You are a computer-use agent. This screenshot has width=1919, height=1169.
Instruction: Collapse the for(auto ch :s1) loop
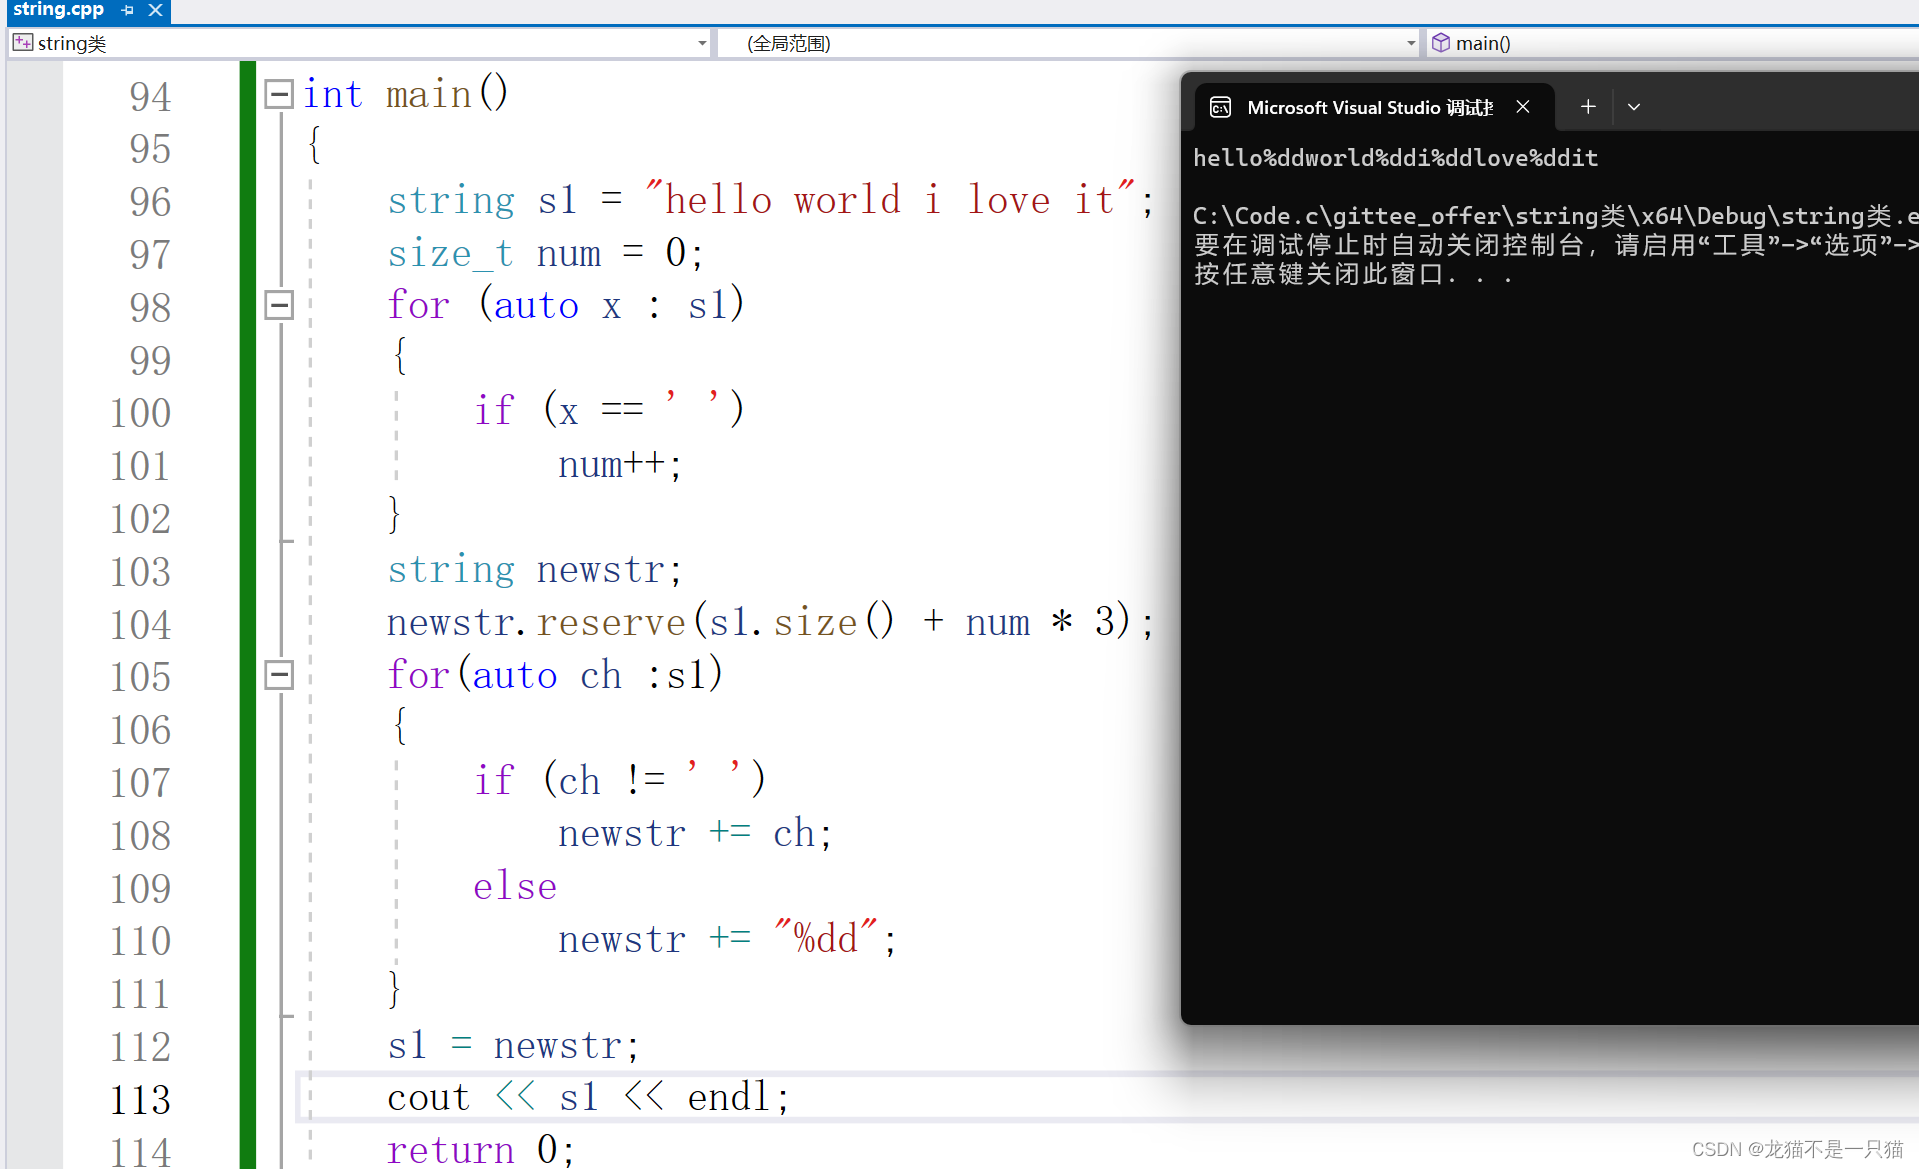[279, 675]
